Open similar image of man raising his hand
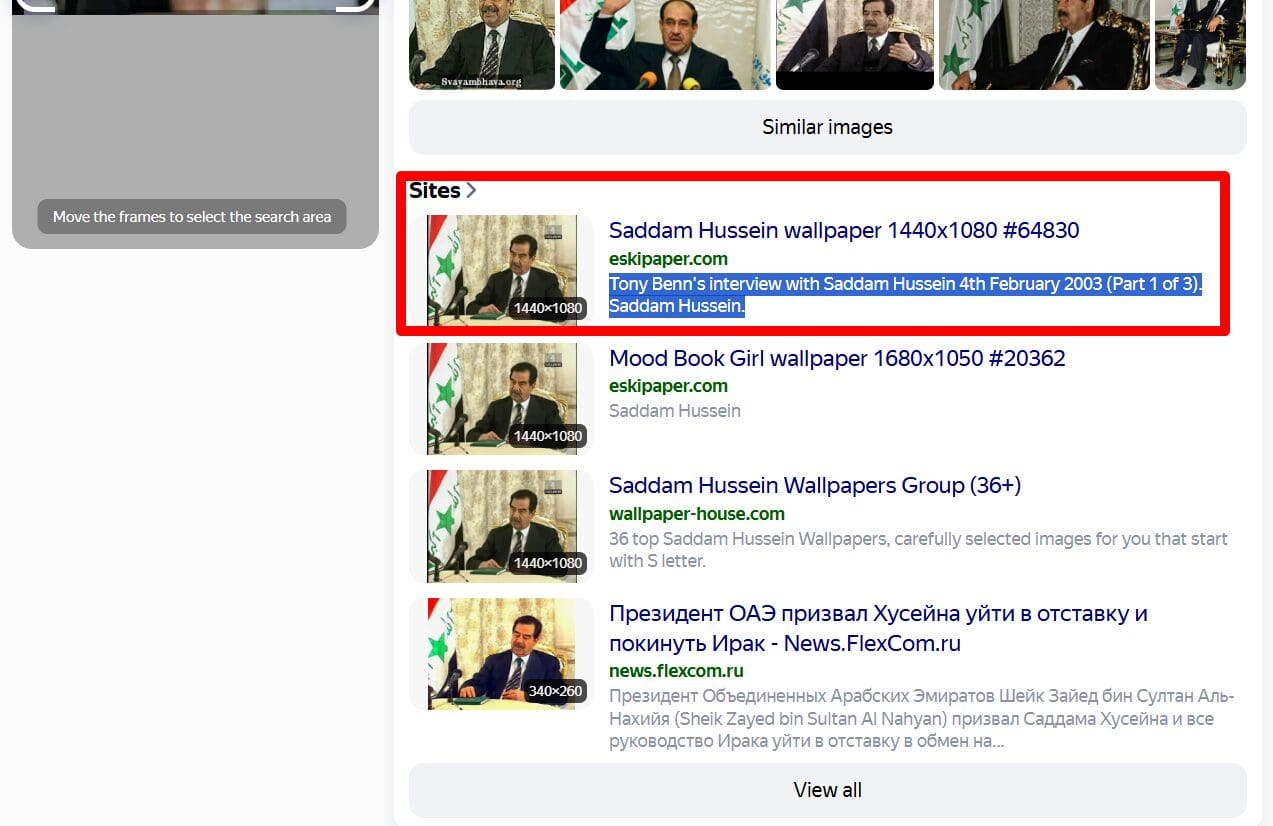1273x826 pixels. 665,45
